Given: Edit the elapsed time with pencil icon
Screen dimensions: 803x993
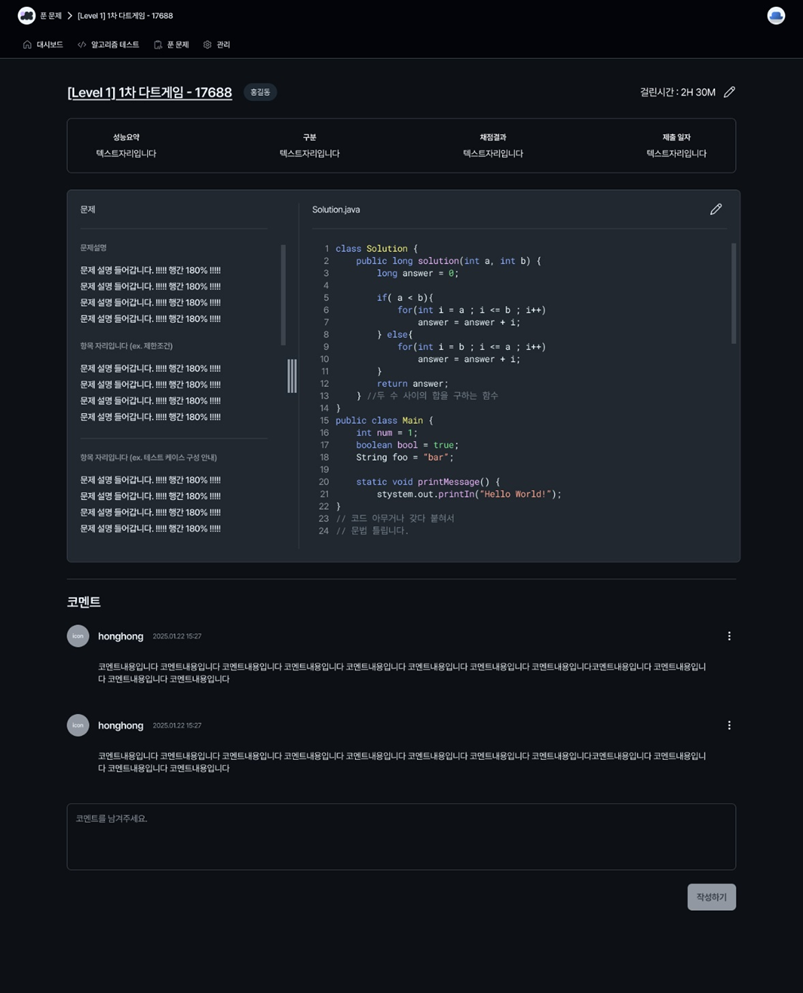Looking at the screenshot, I should tap(730, 92).
